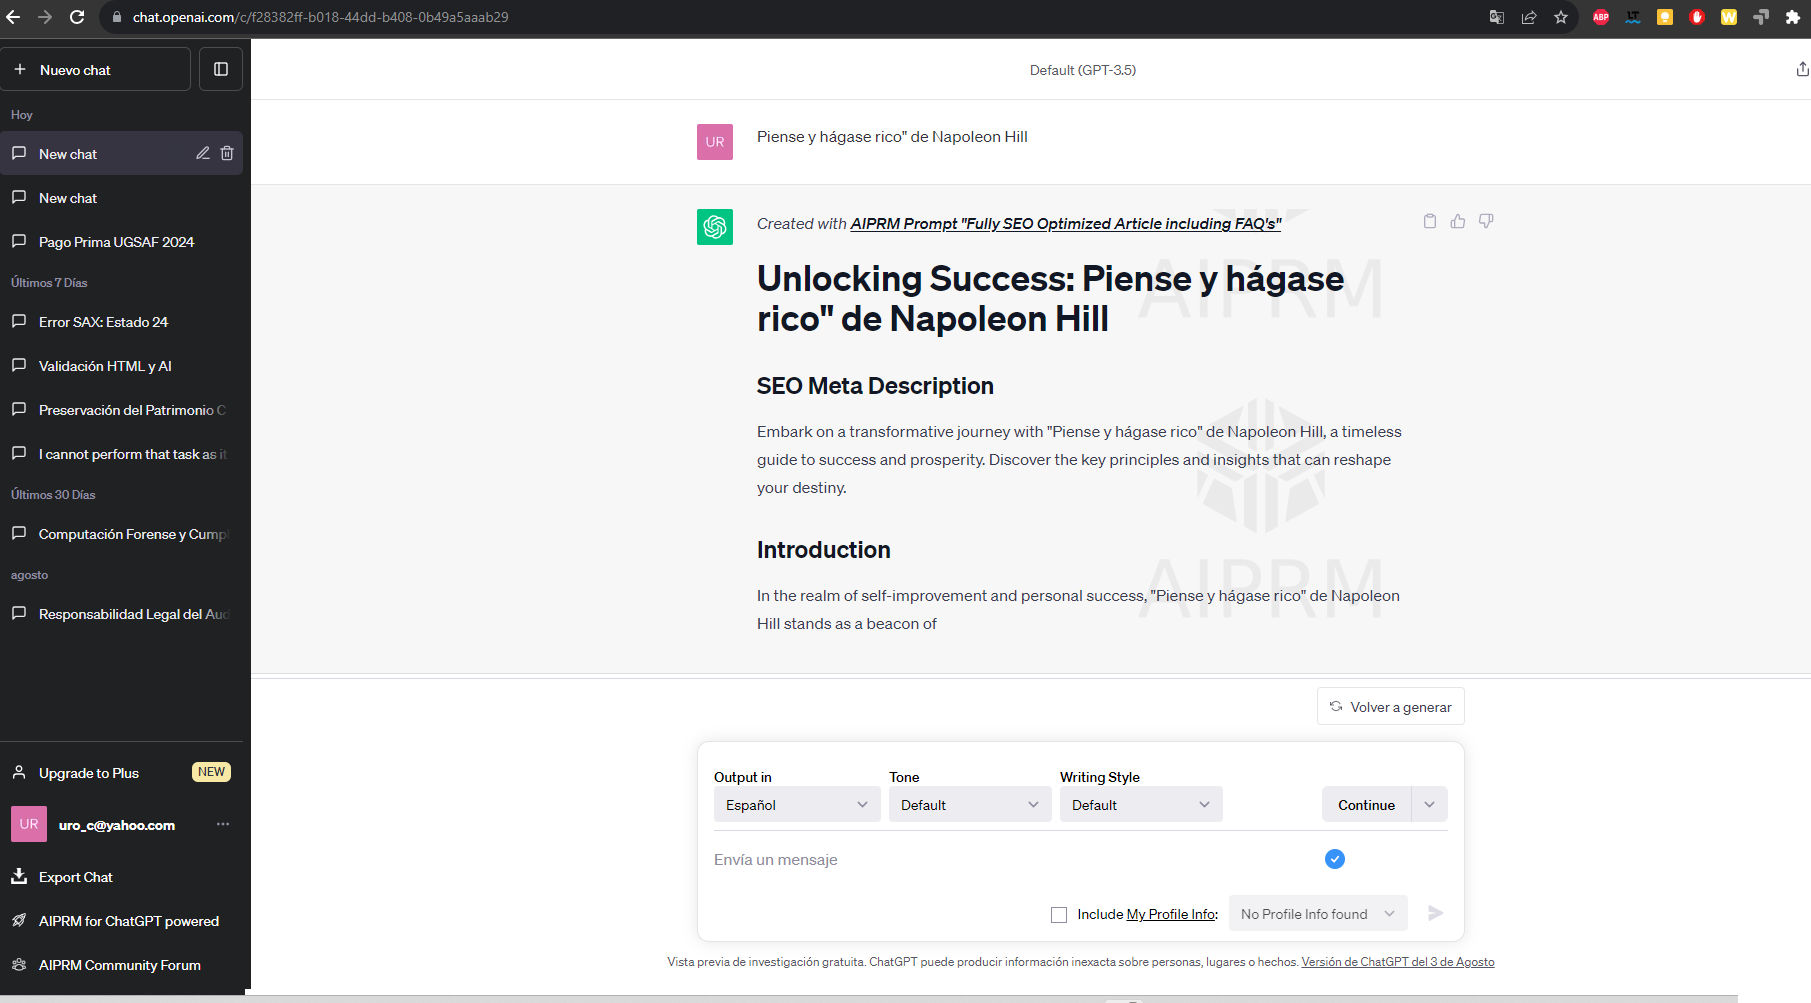This screenshot has height=1003, width=1811.
Task: Bookmark page with star icon
Action: pos(1561,17)
